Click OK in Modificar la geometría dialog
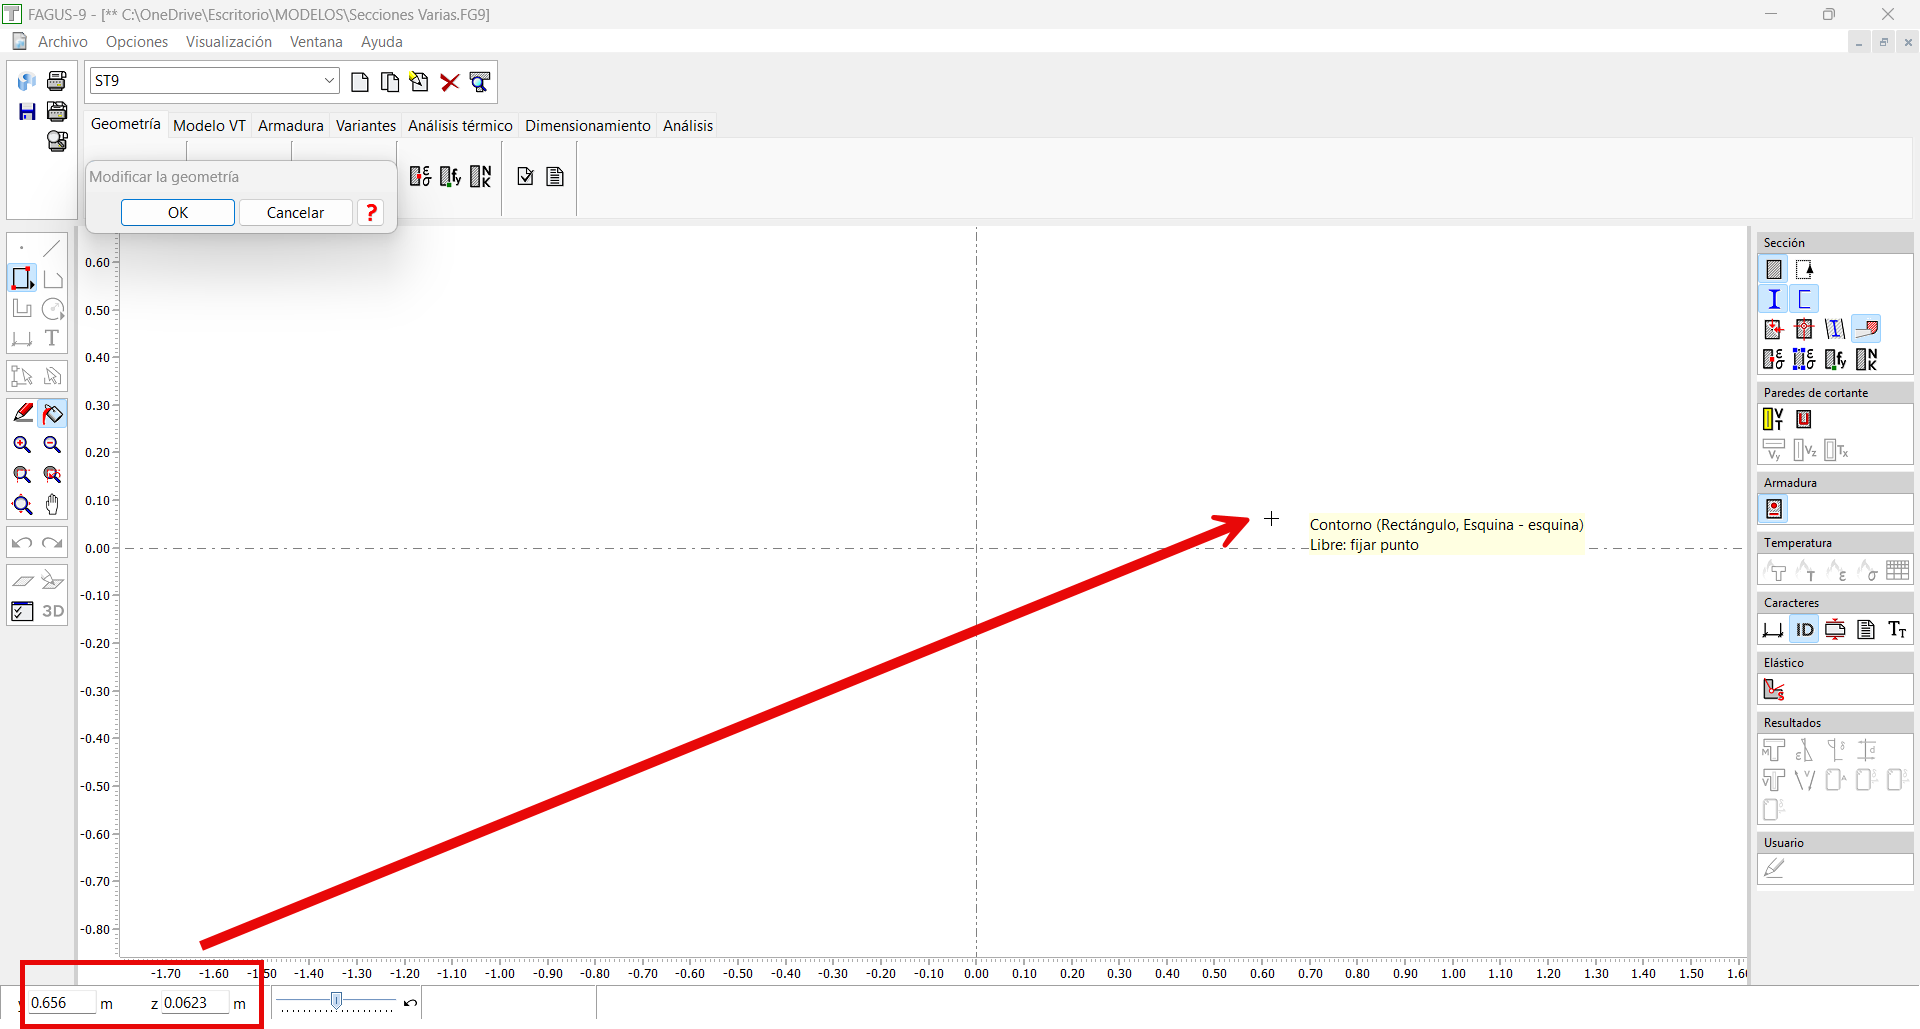The height and width of the screenshot is (1029, 1920). 178,213
